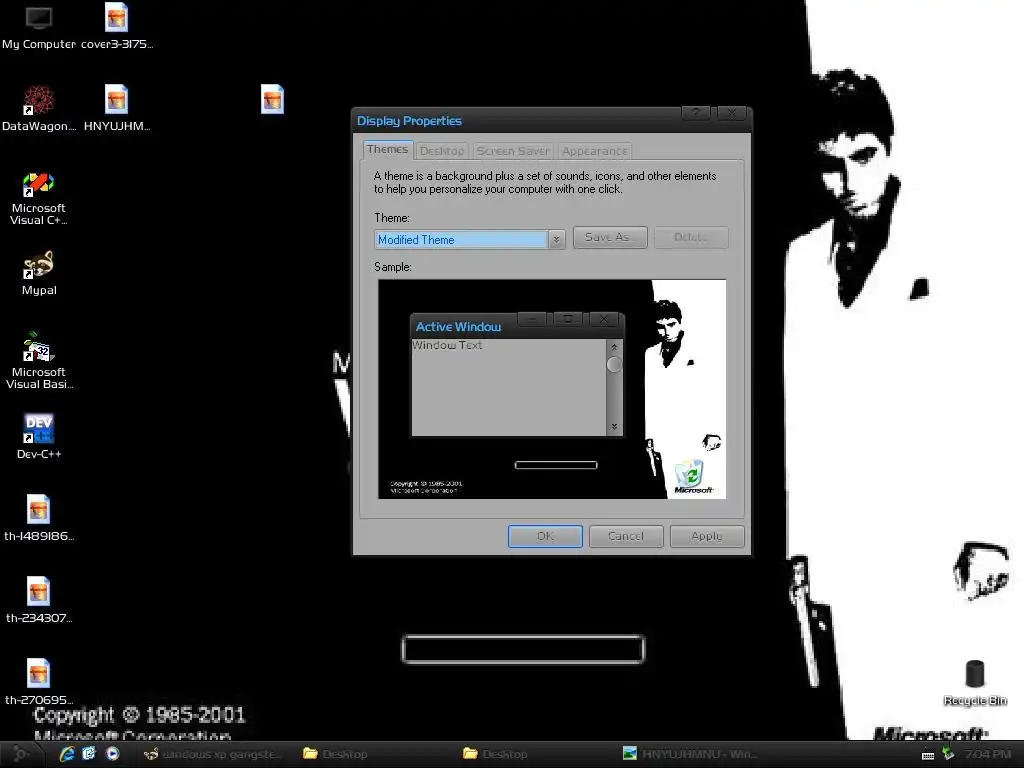The height and width of the screenshot is (768, 1024).
Task: Select the unlabeled image file on desktop
Action: click(272, 99)
